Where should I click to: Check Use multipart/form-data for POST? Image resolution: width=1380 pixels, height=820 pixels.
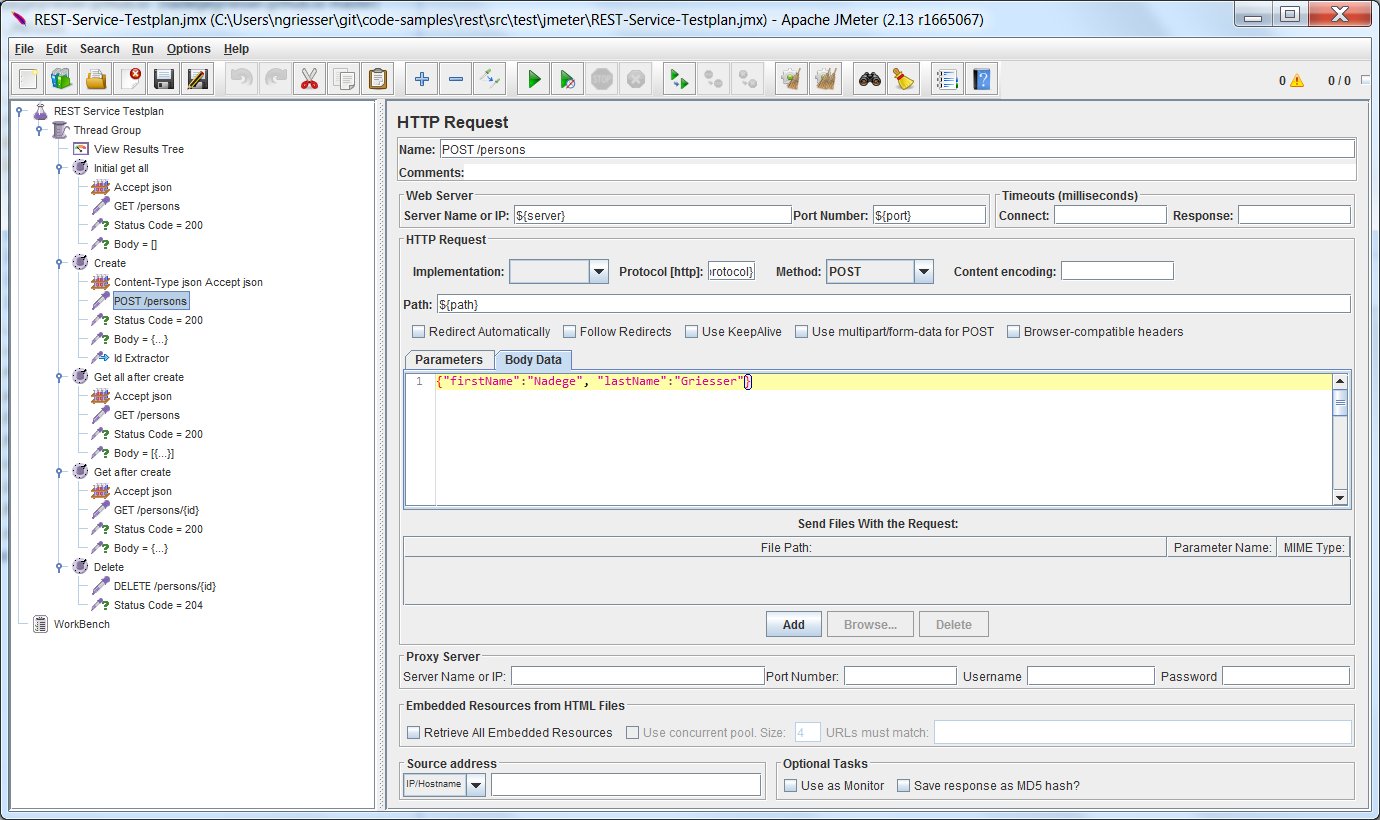(802, 332)
